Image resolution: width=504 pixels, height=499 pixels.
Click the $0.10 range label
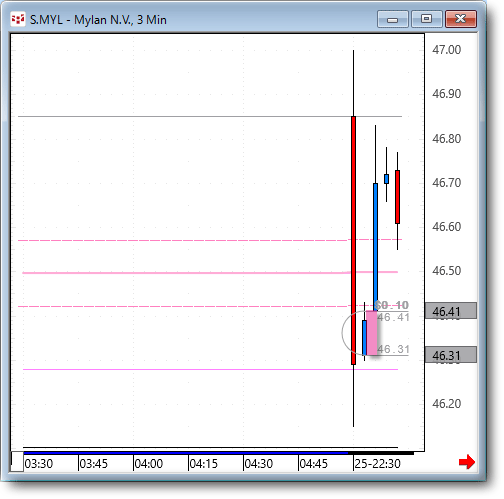tap(392, 305)
